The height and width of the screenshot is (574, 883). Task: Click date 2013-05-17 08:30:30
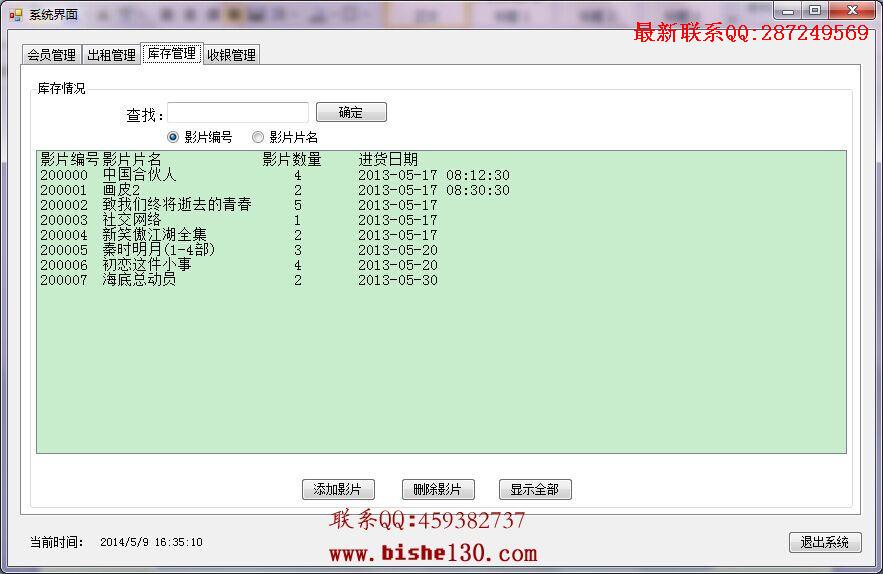coord(434,190)
